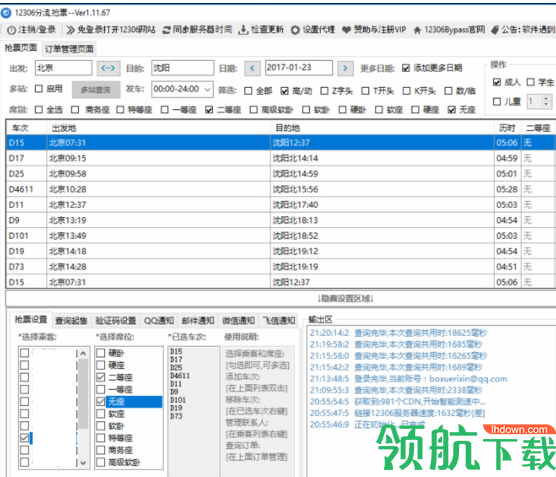Switch to 抢票页面 tab
Viewport: 556px width, 477px height.
pos(21,48)
